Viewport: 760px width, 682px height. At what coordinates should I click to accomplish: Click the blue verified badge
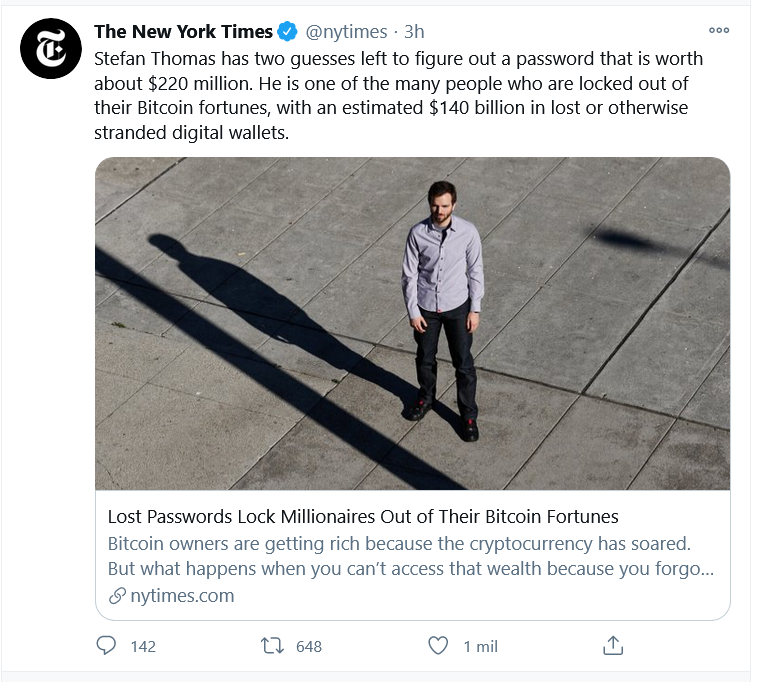point(289,32)
